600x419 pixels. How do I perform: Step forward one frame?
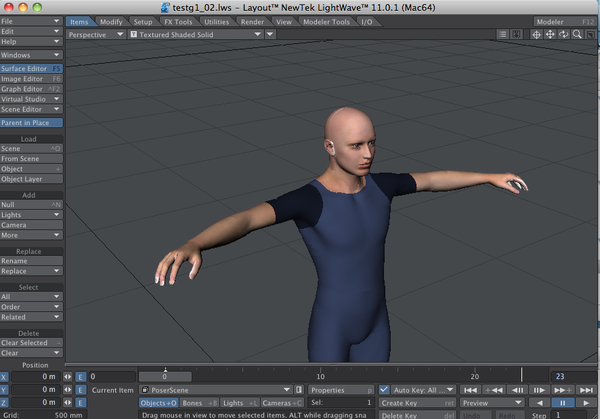click(539, 390)
